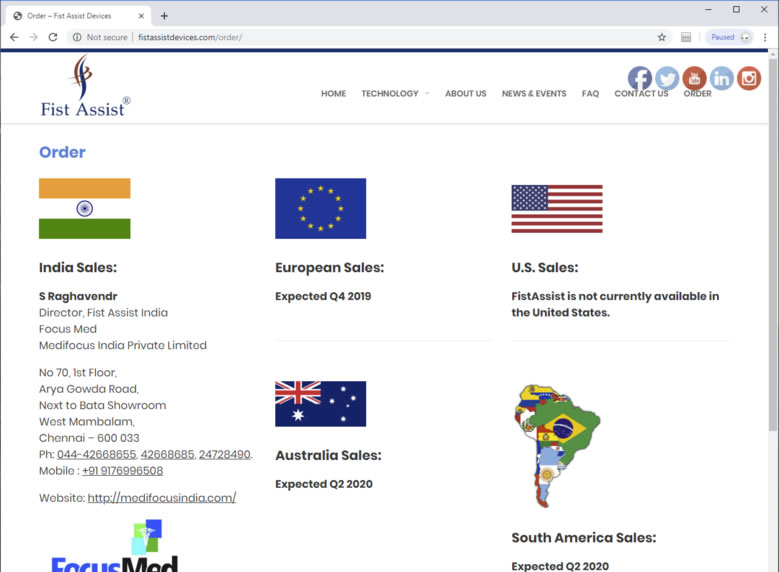The height and width of the screenshot is (572, 779).
Task: Open the Facebook social icon
Action: [x=640, y=78]
